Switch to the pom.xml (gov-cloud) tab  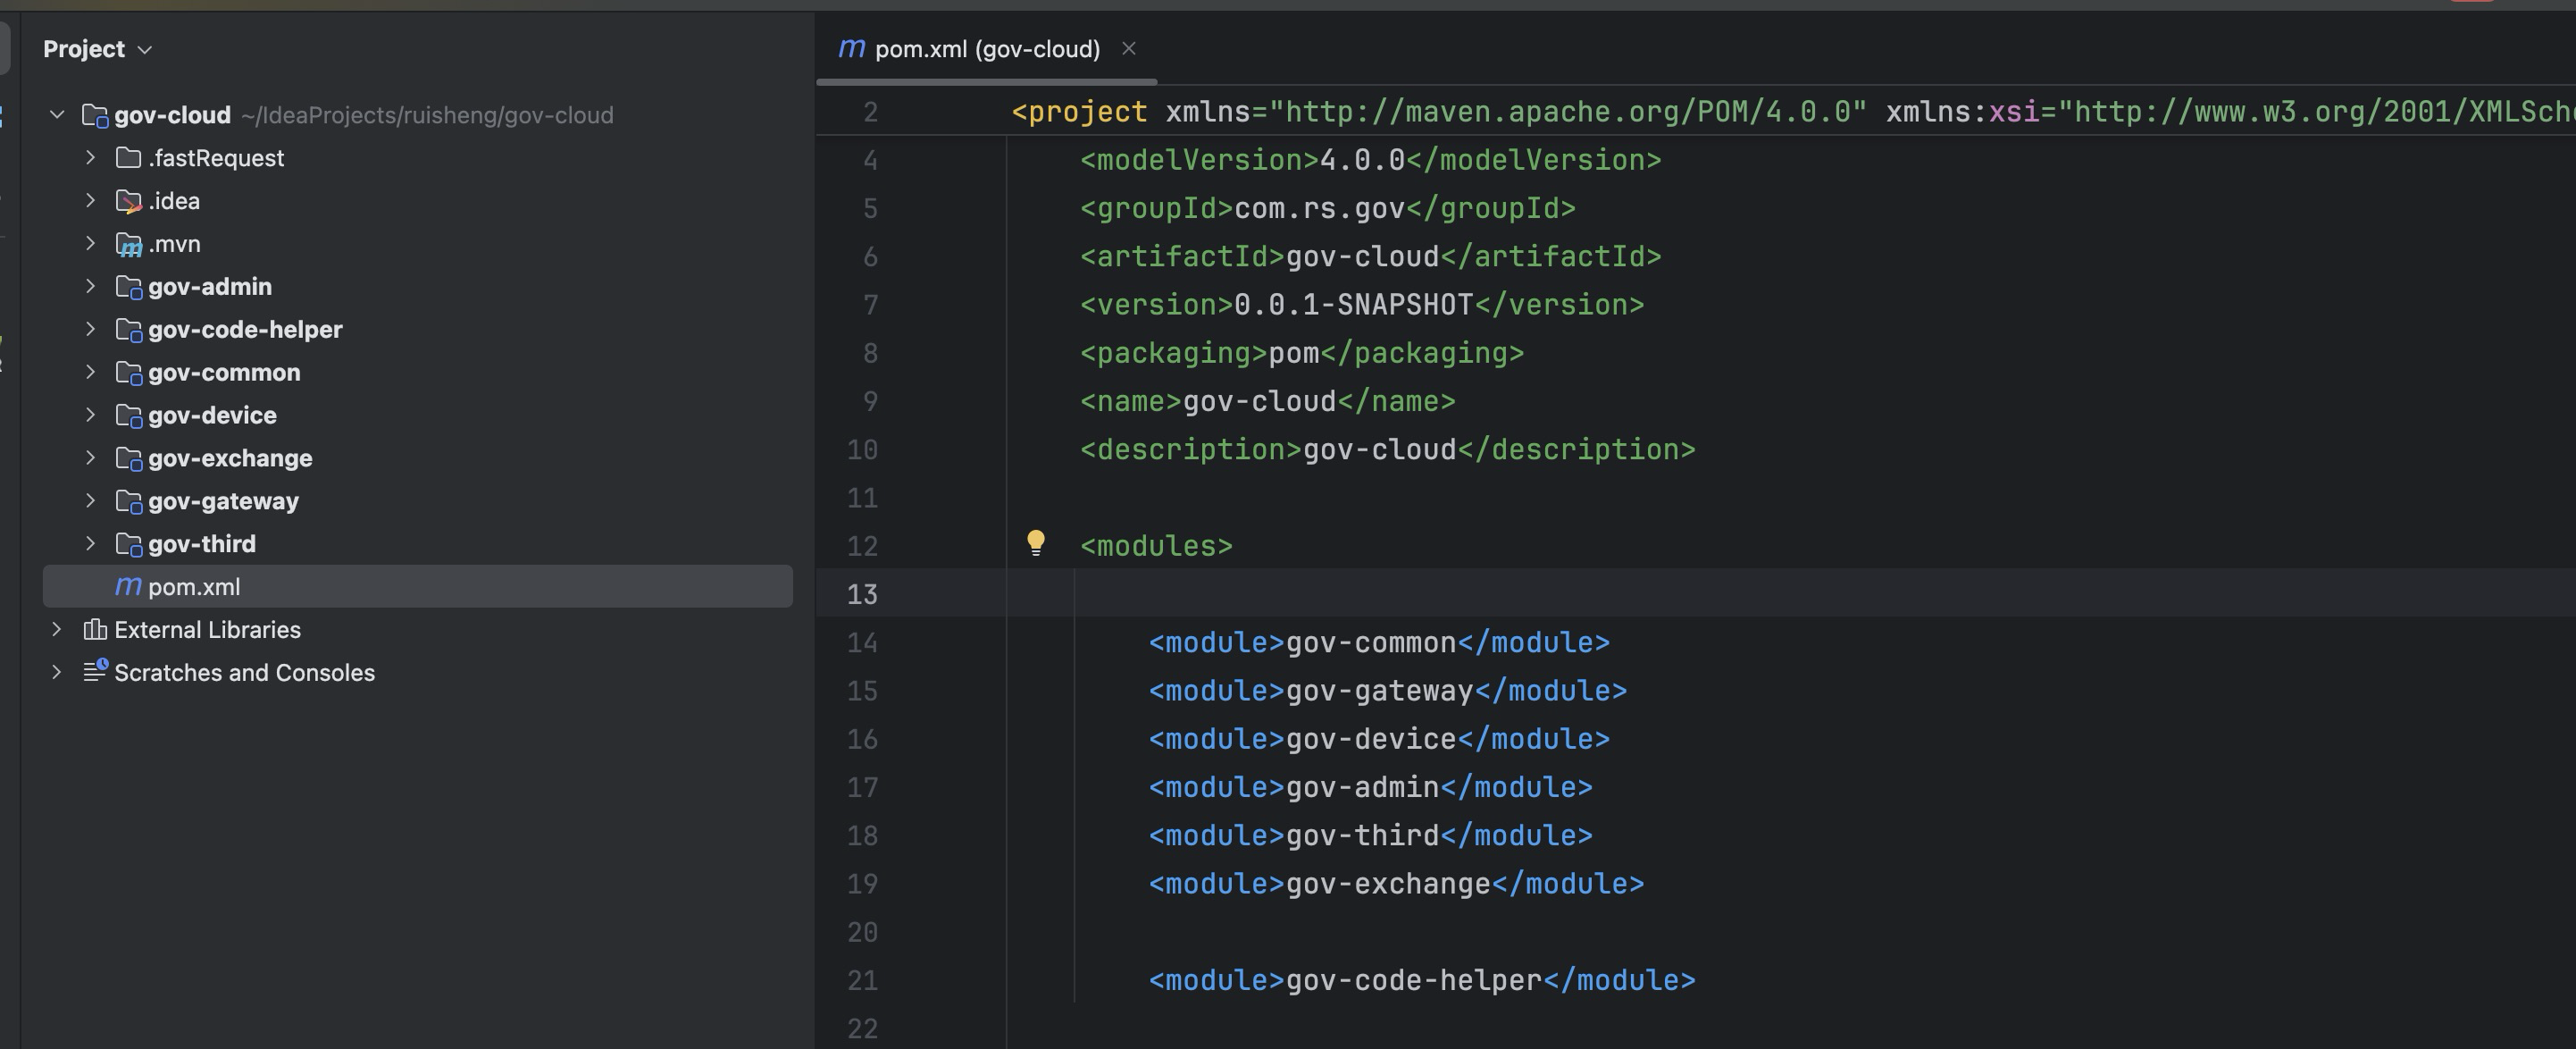pyautogui.click(x=986, y=49)
